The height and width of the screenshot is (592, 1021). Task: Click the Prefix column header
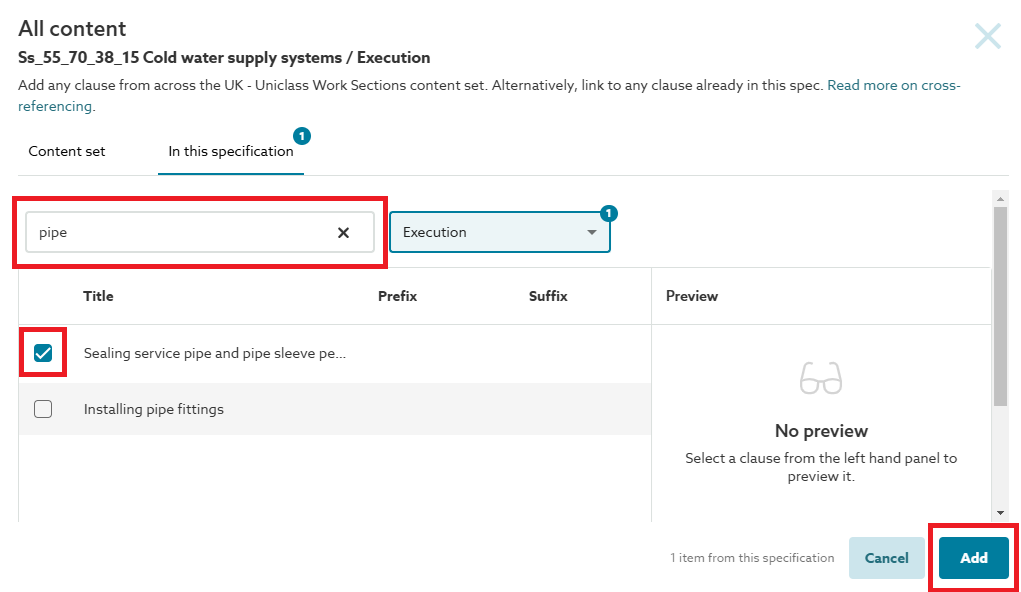click(x=397, y=296)
